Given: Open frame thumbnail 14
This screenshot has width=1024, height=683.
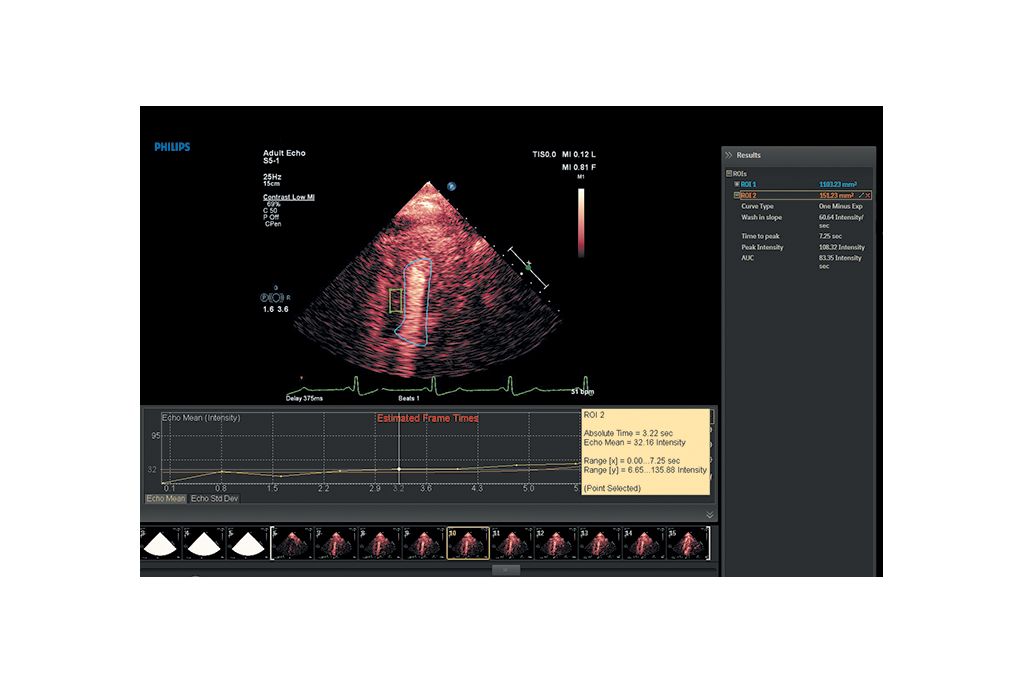Looking at the screenshot, I should (x=644, y=543).
